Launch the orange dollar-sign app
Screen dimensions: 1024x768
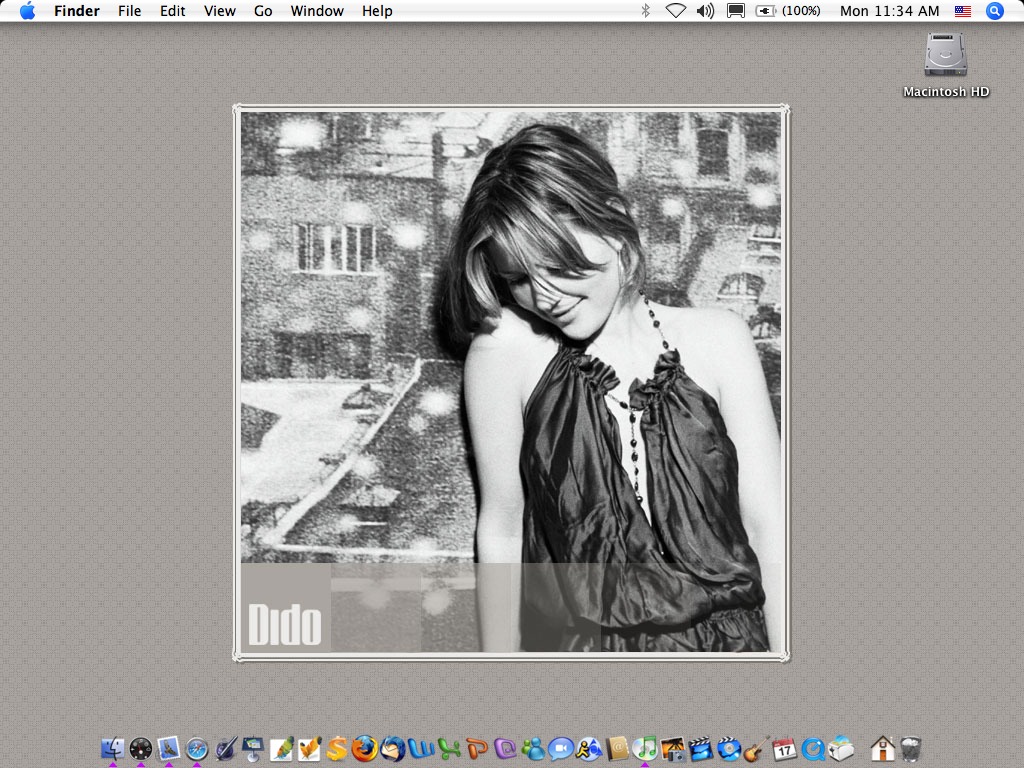click(x=337, y=748)
